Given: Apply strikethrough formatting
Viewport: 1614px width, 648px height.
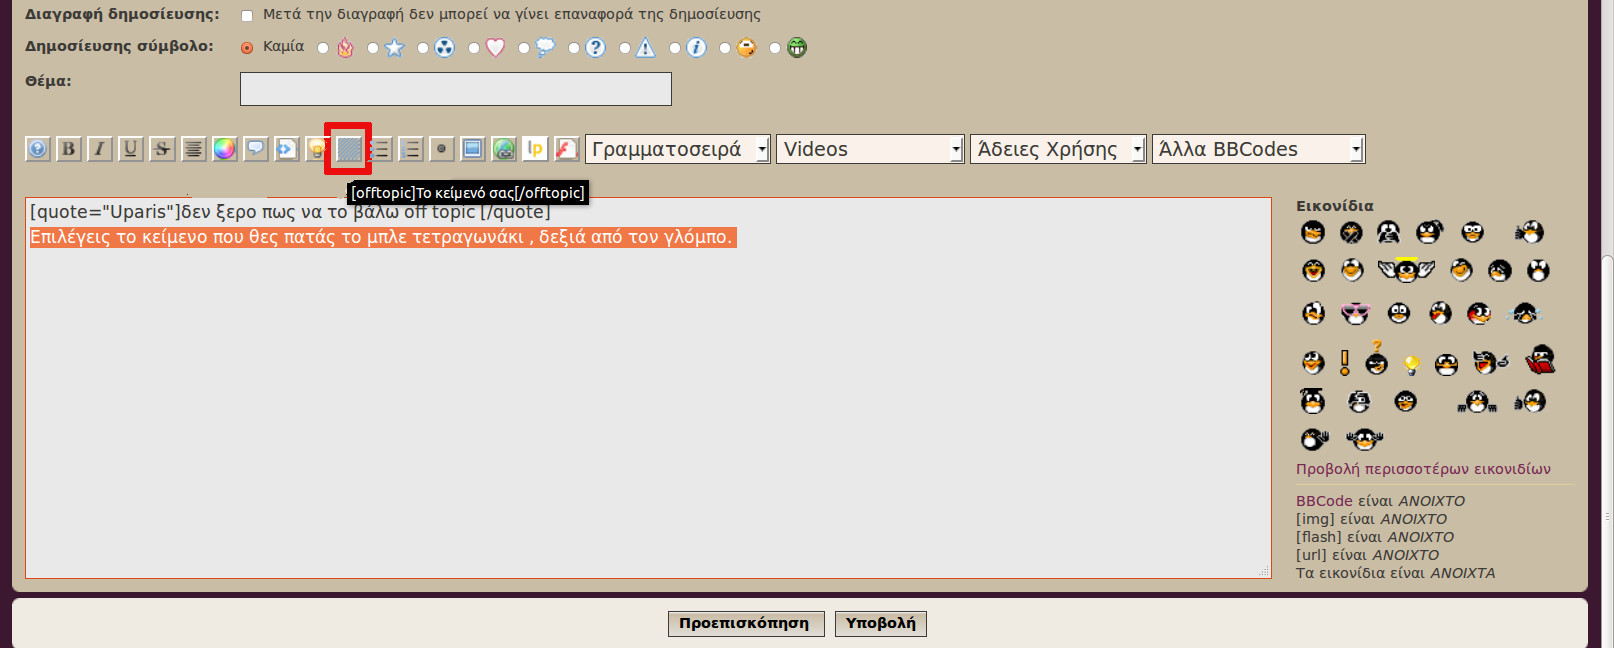Looking at the screenshot, I should tap(161, 149).
